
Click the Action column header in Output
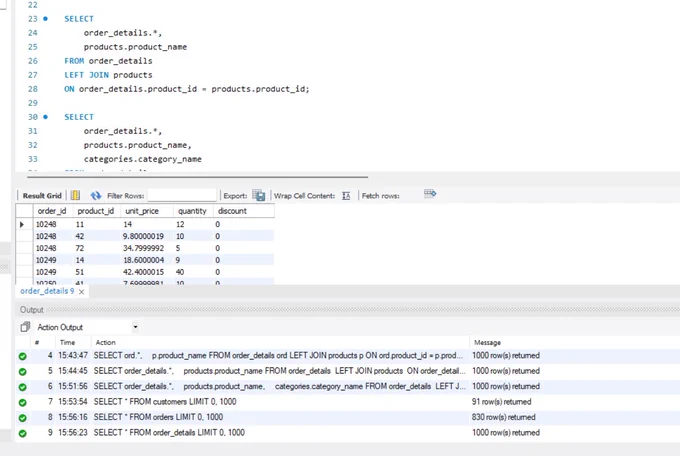point(105,342)
